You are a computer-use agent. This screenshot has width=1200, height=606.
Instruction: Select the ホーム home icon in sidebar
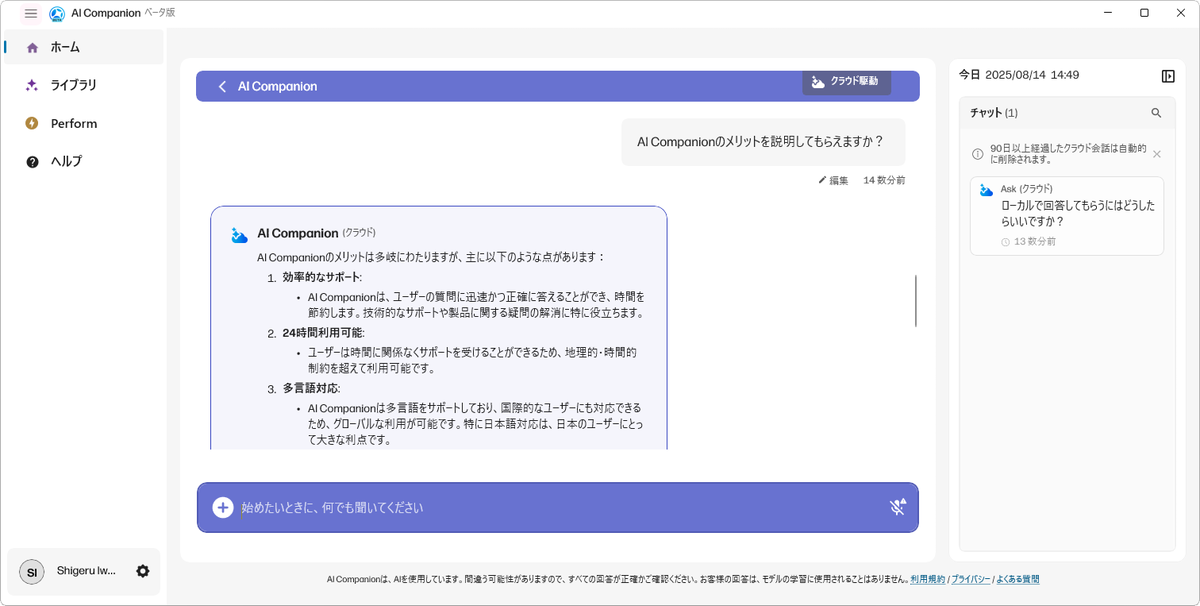(32, 47)
